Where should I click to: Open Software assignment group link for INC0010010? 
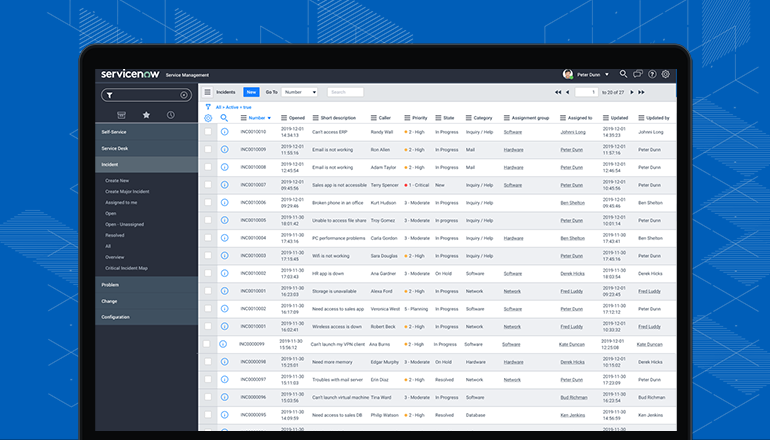pos(513,132)
